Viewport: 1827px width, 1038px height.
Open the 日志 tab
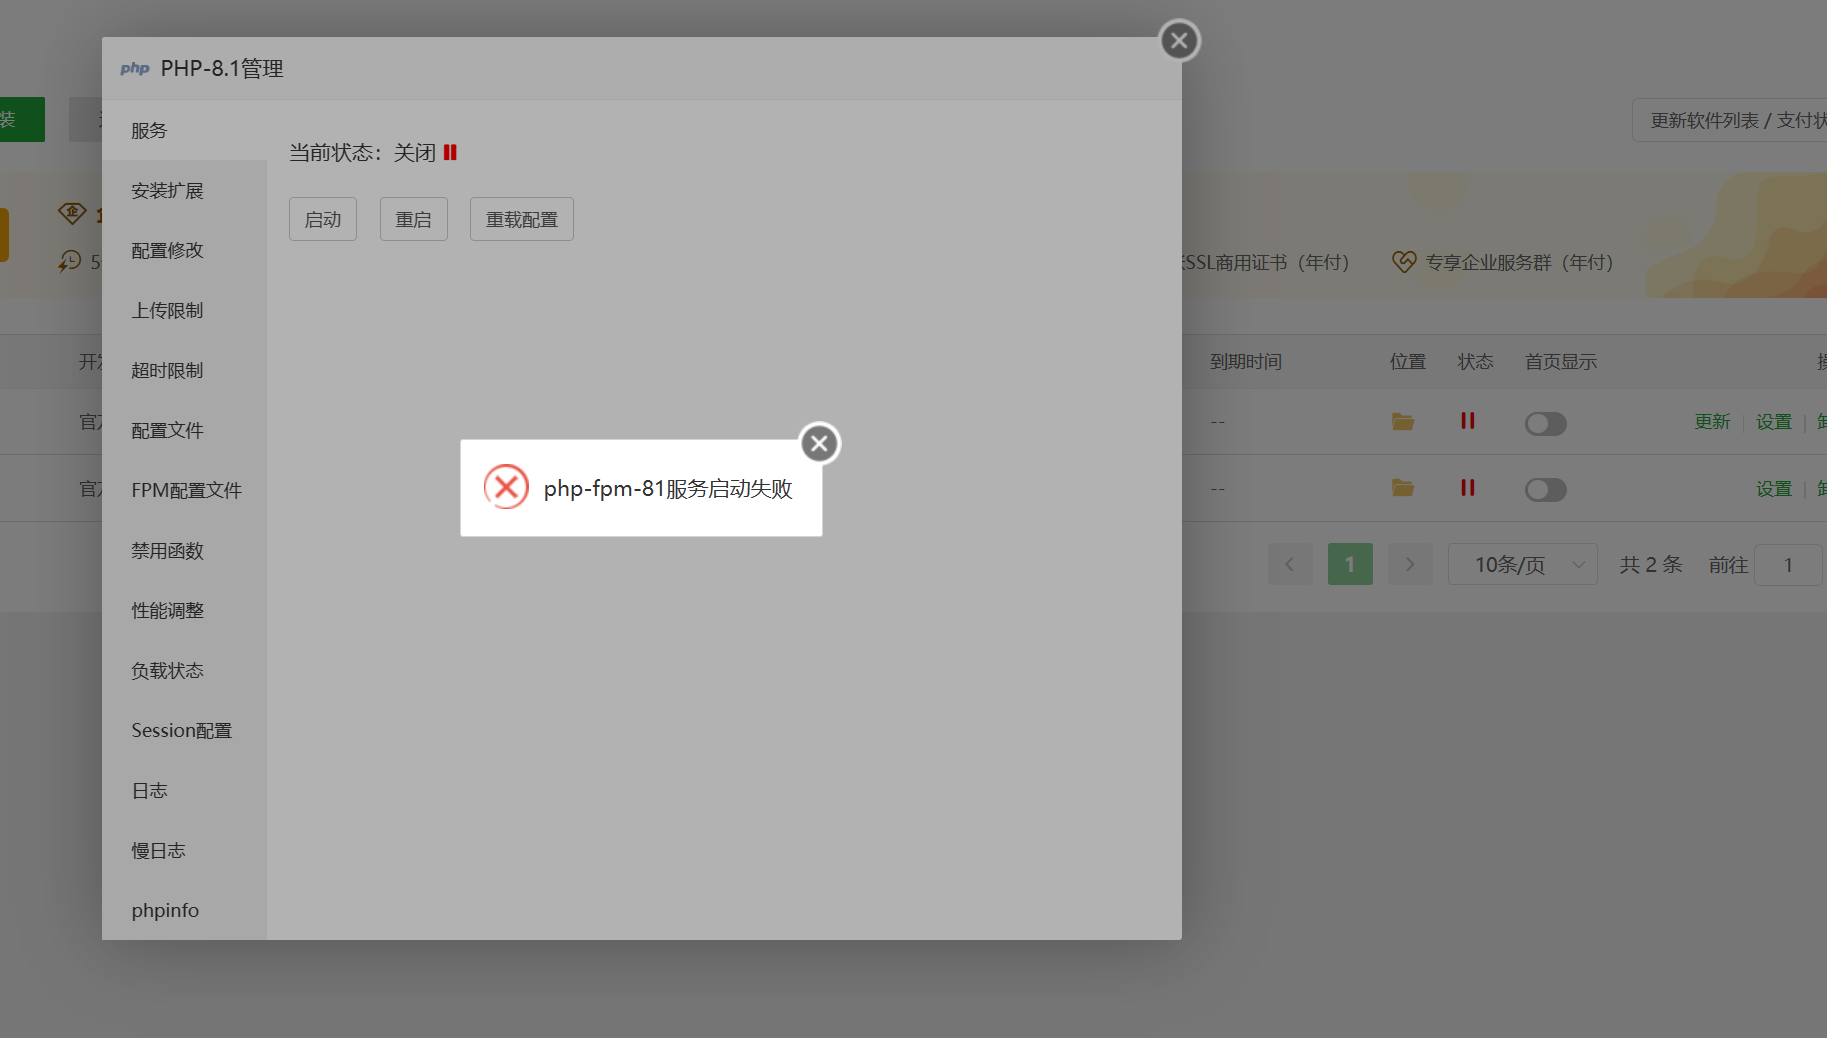tap(184, 790)
